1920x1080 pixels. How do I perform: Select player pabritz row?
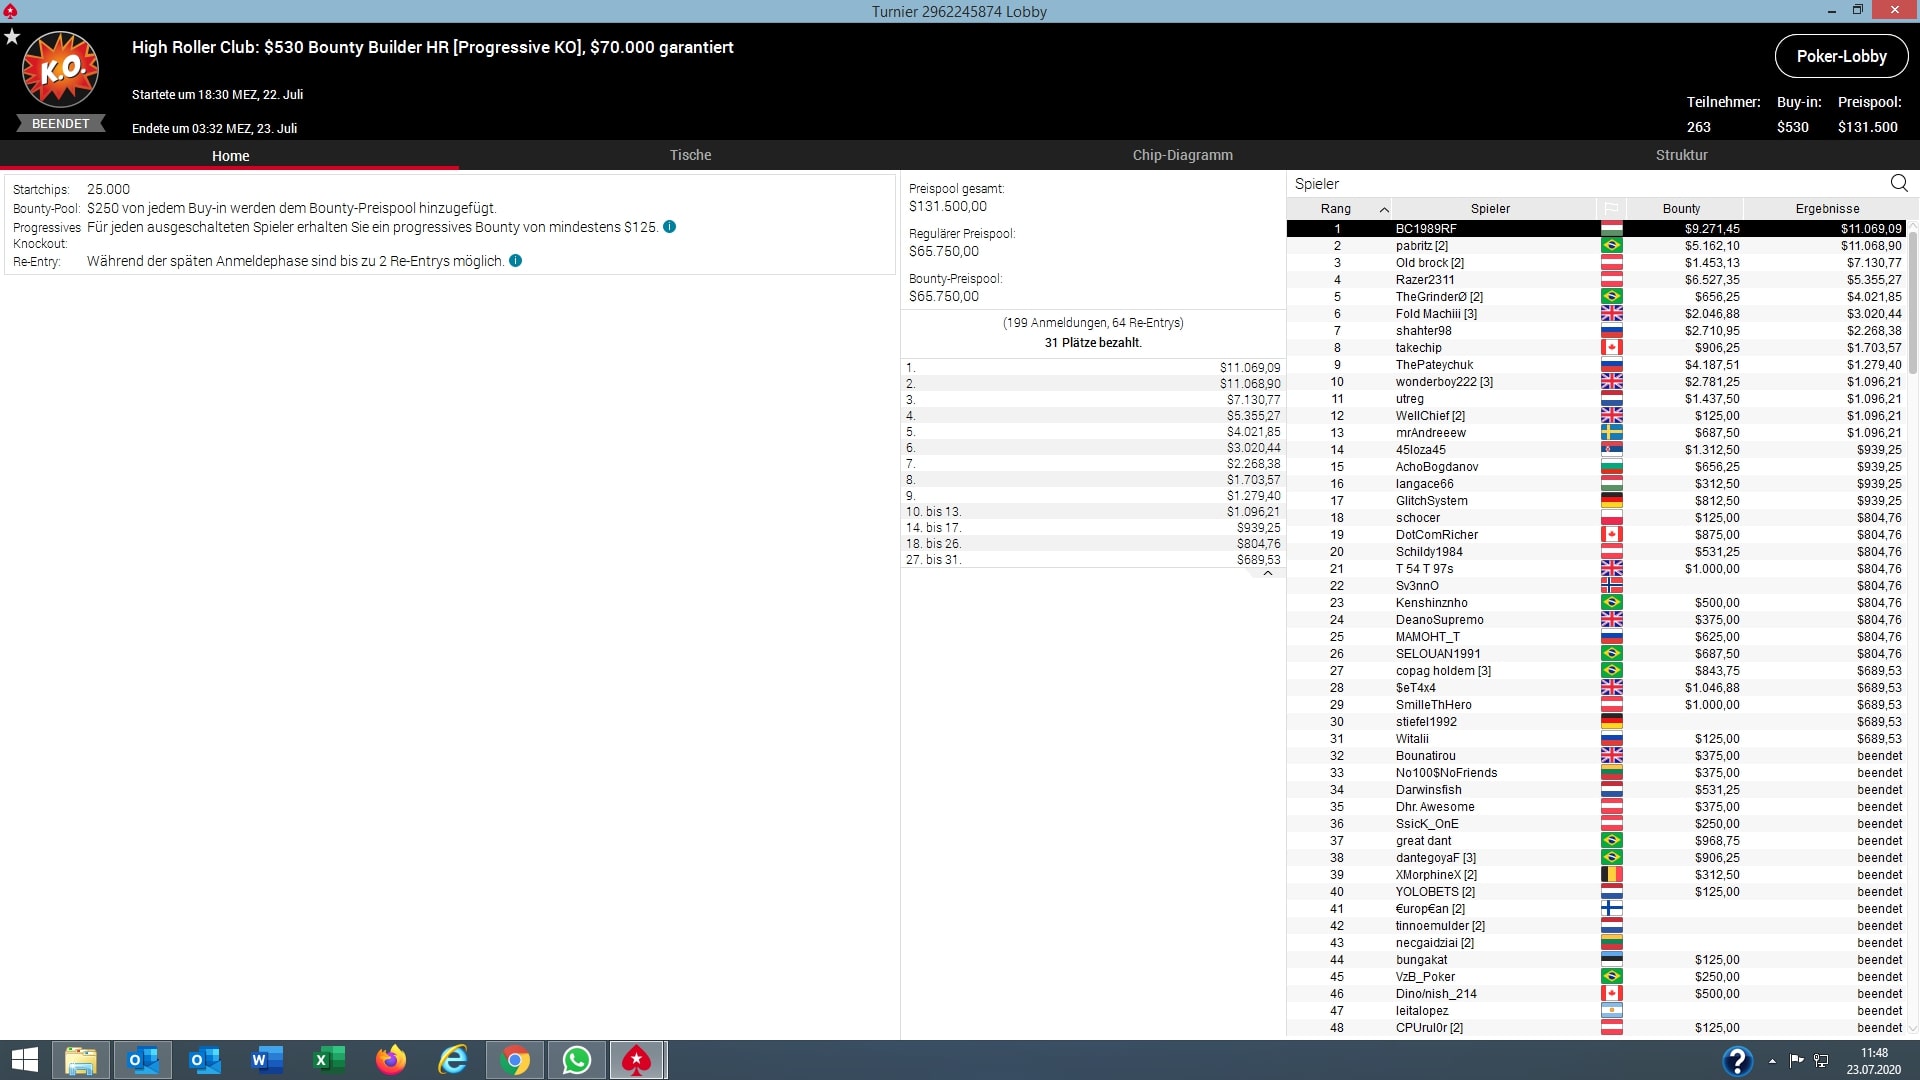point(1490,246)
